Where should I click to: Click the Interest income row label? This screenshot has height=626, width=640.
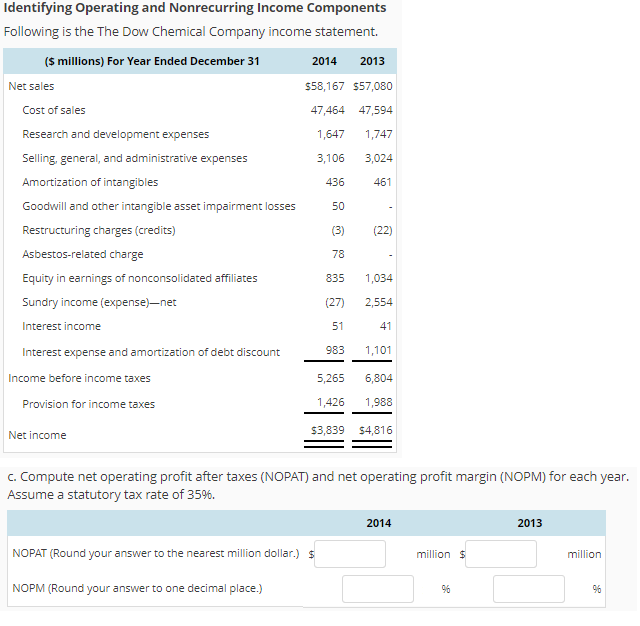tap(62, 327)
